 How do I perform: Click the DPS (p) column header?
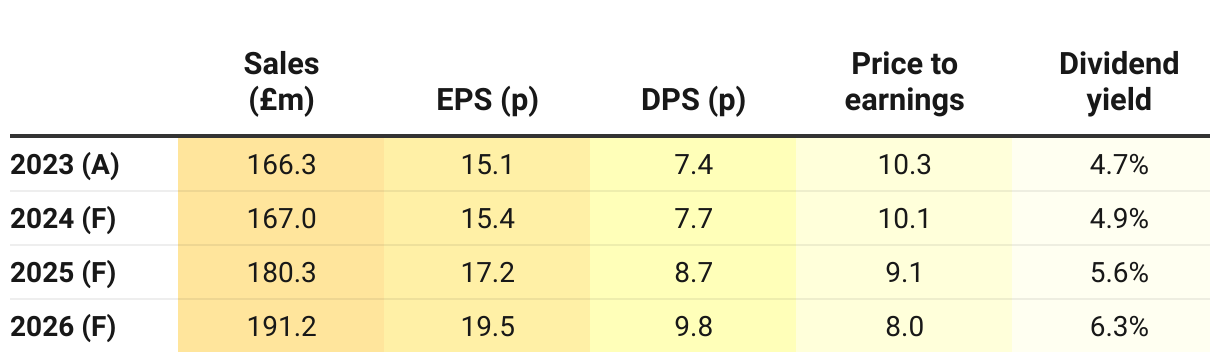(x=694, y=100)
